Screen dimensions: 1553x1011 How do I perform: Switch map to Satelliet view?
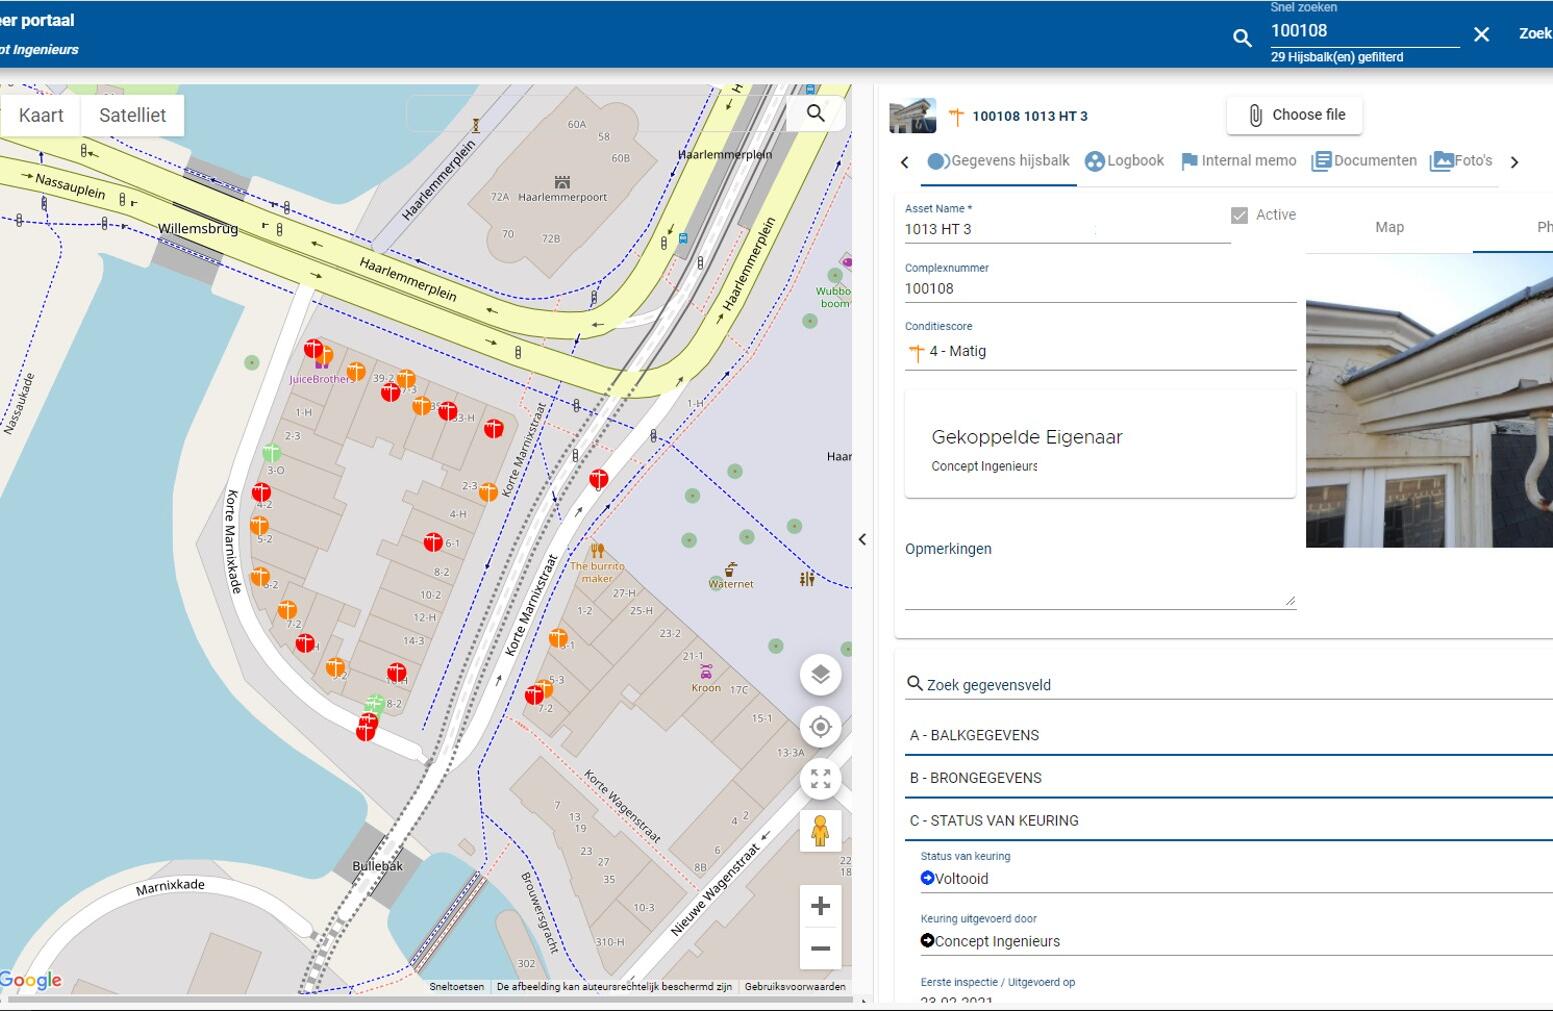pos(132,115)
